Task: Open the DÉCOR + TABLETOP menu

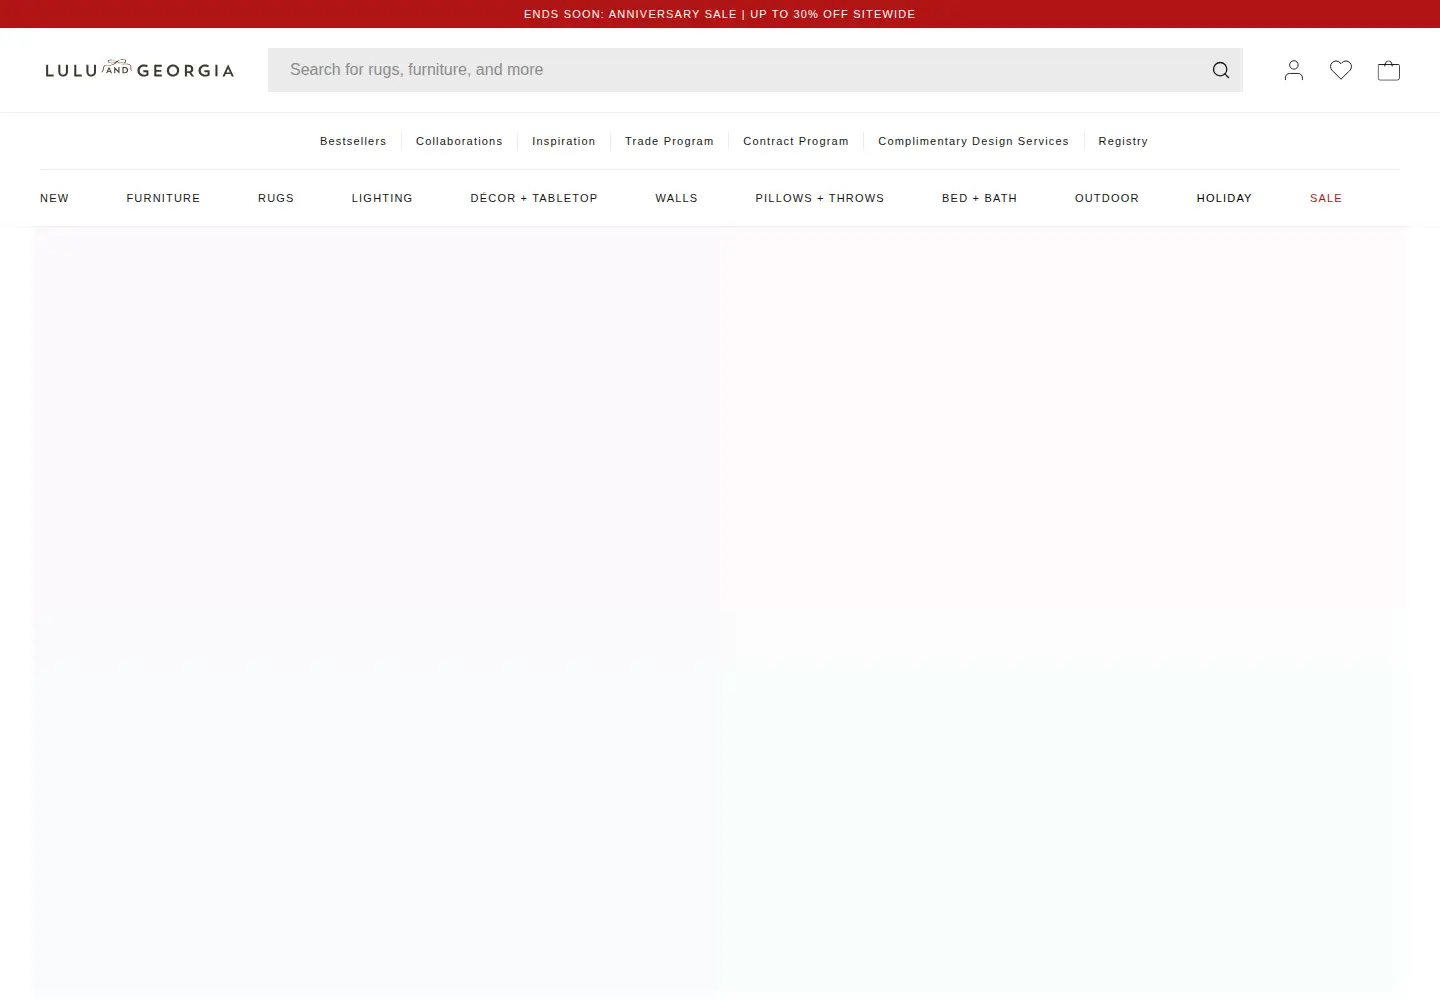Action: coord(534,198)
